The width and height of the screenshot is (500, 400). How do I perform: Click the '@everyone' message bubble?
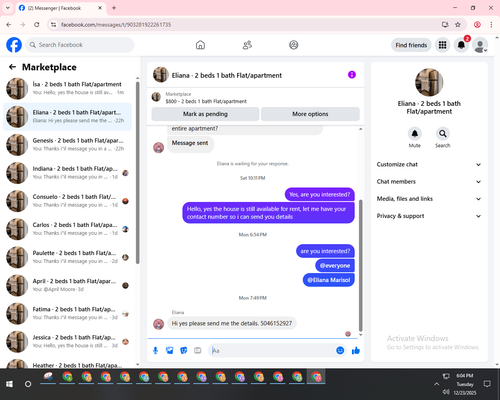pyautogui.click(x=335, y=266)
